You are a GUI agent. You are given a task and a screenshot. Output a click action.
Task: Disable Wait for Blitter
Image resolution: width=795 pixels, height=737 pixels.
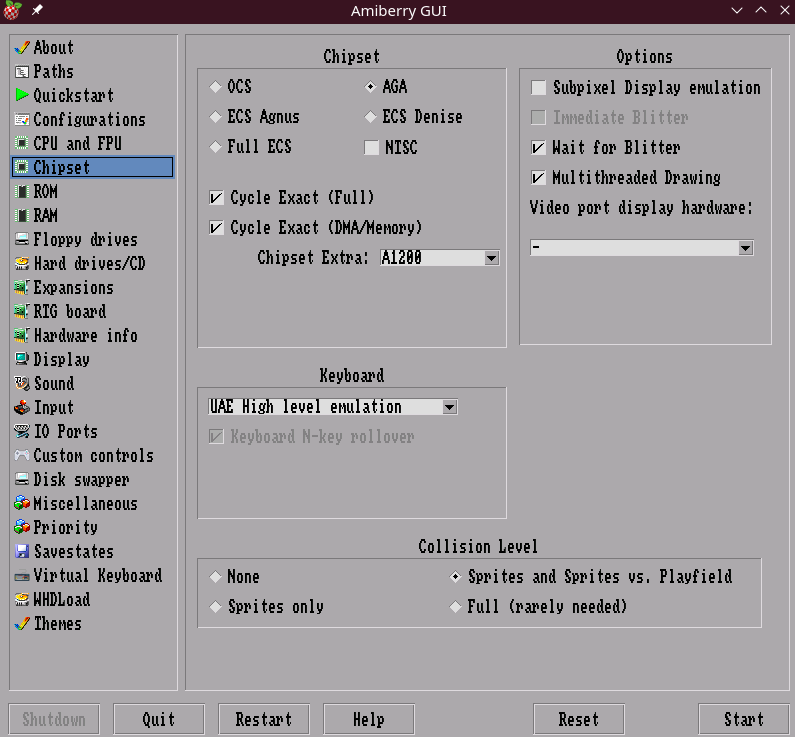(538, 148)
